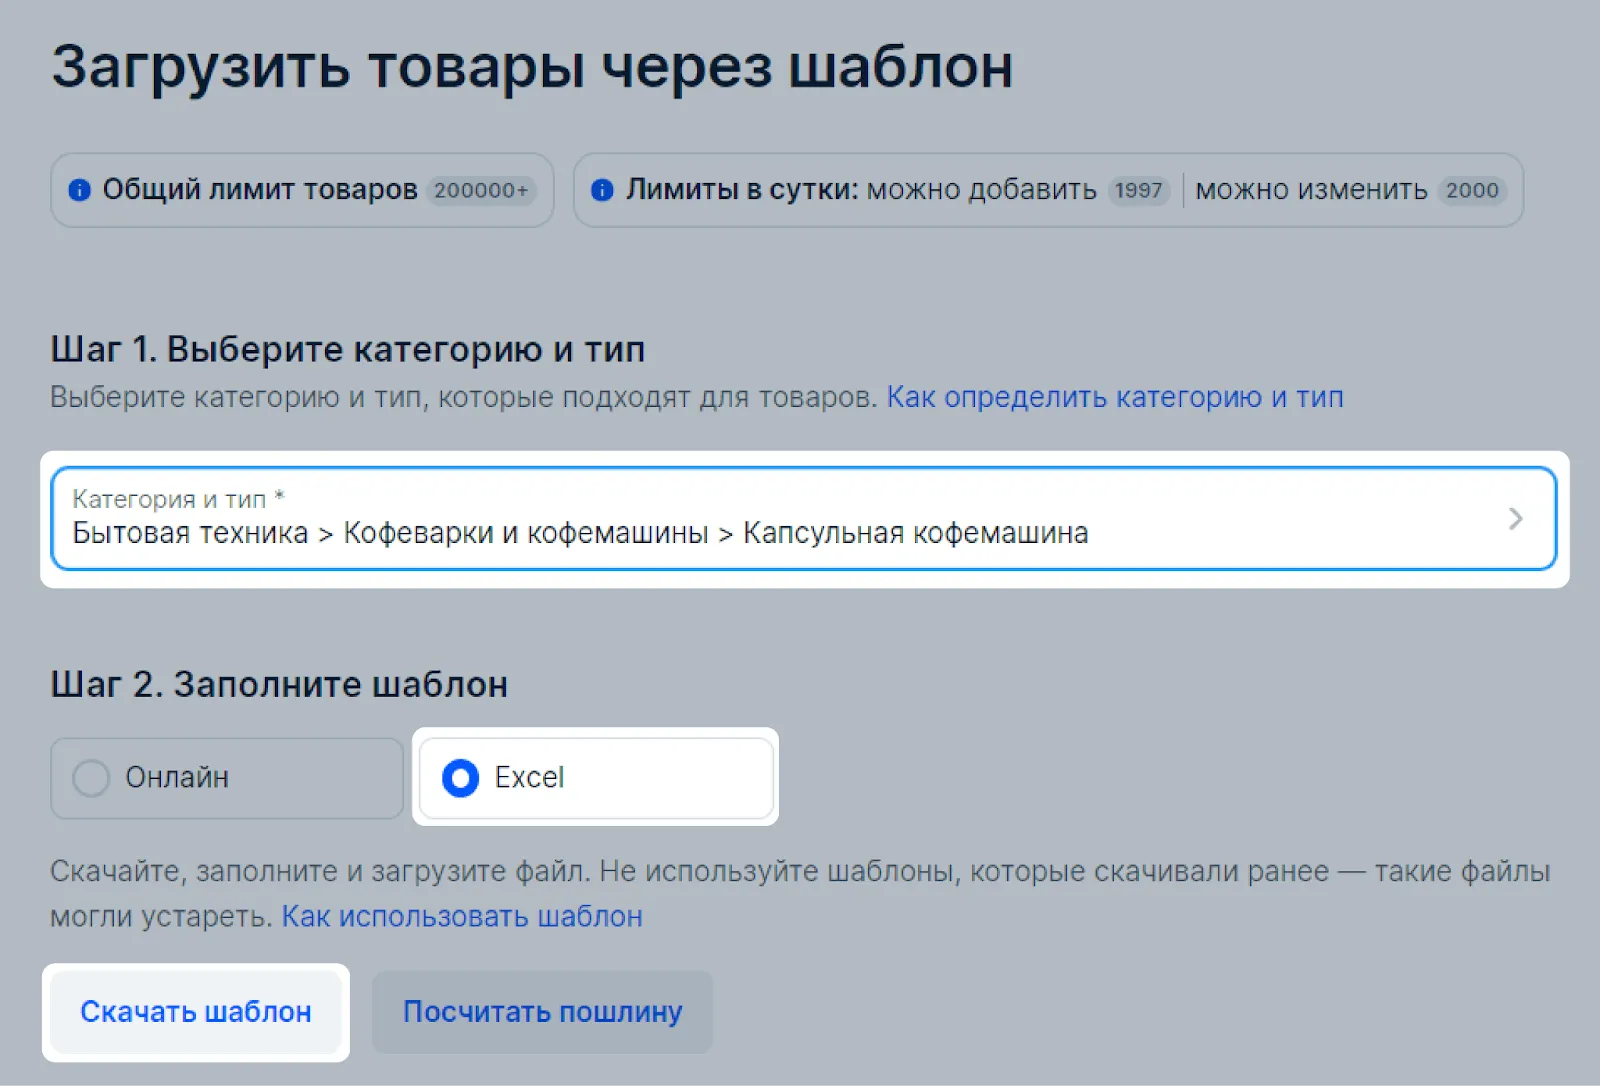Click the Шаг 2. Заполните шаблон heading
This screenshot has height=1086, width=1600.
pos(279,684)
